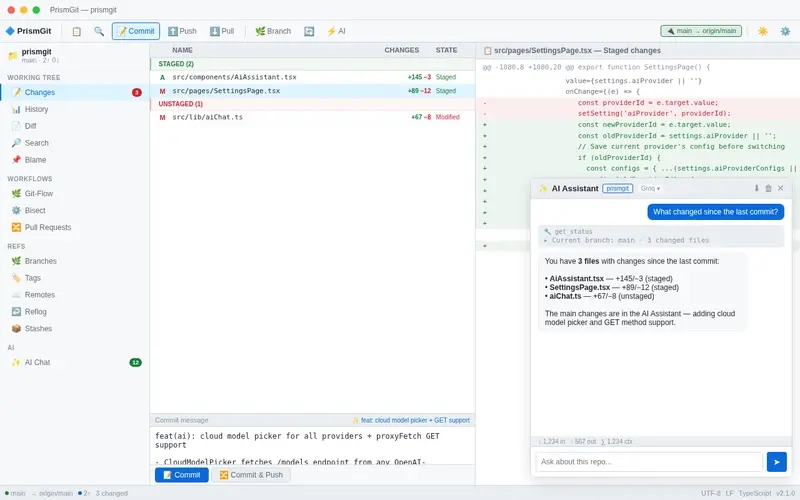The height and width of the screenshot is (500, 800).
Task: Open History in the sidebar
Action: coord(74,109)
